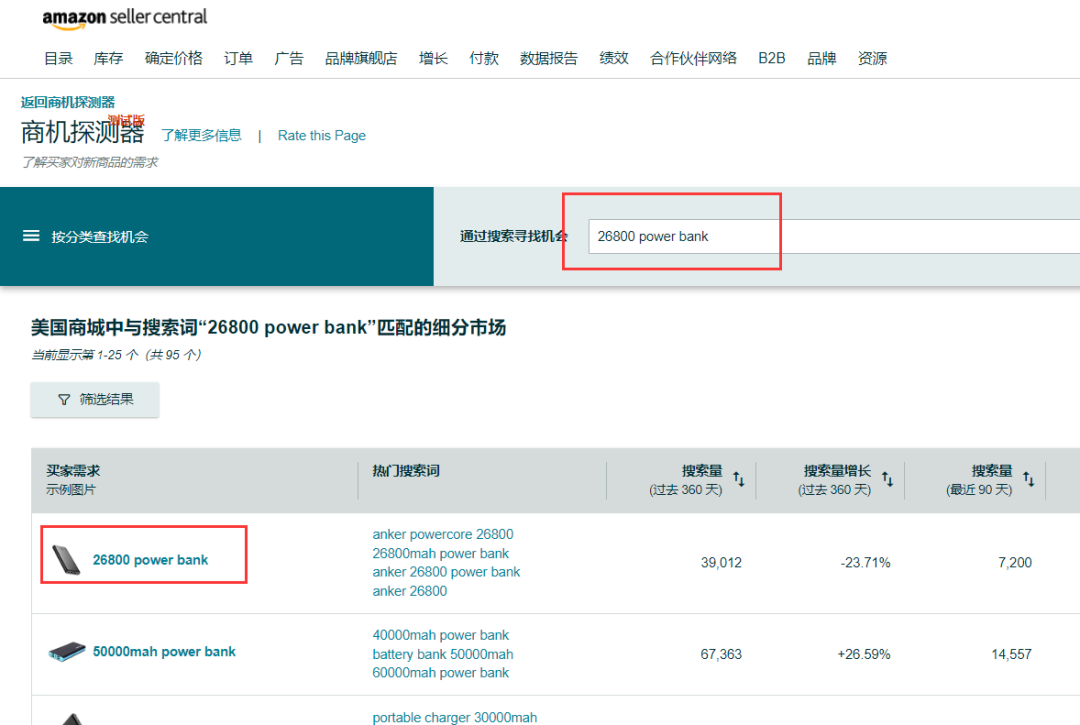
Task: Click search term 40000mah power bank
Action: [441, 635]
